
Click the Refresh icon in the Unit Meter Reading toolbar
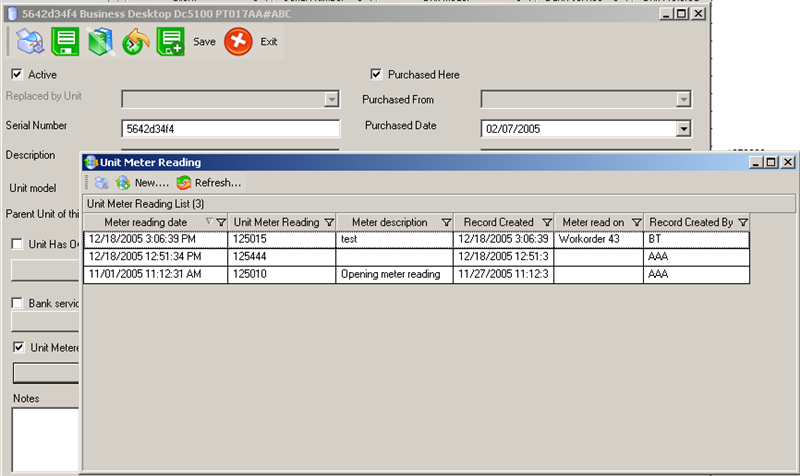(x=184, y=183)
